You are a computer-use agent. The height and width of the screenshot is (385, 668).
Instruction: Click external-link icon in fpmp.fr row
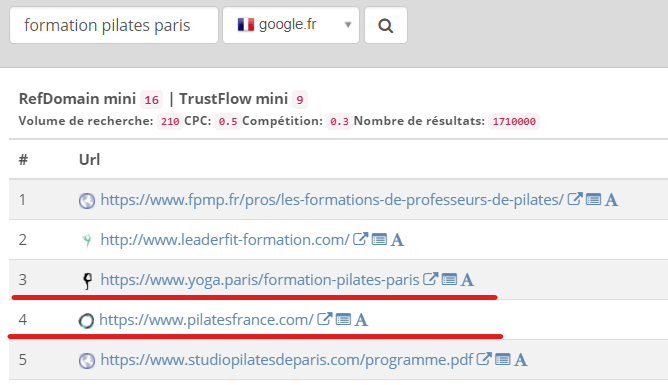[575, 199]
